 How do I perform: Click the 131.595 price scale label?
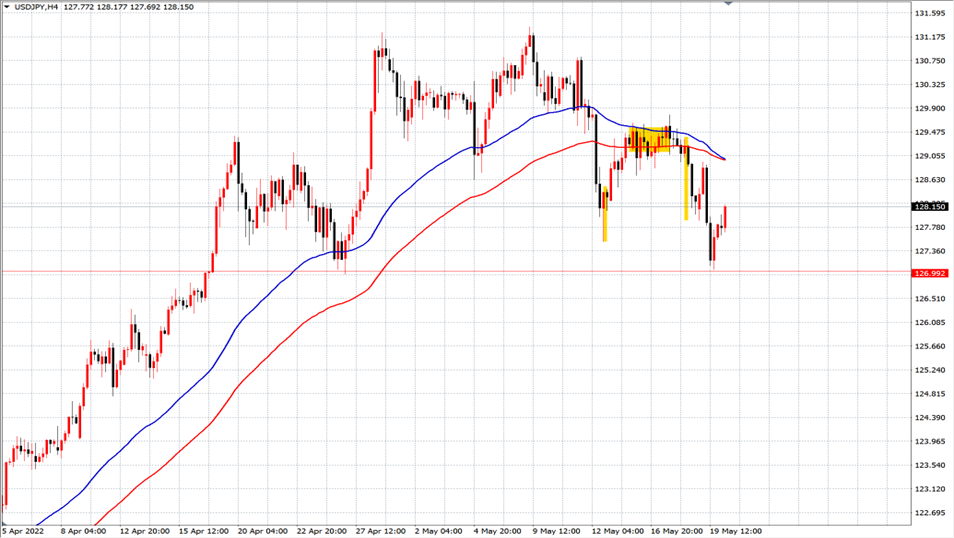(930, 13)
